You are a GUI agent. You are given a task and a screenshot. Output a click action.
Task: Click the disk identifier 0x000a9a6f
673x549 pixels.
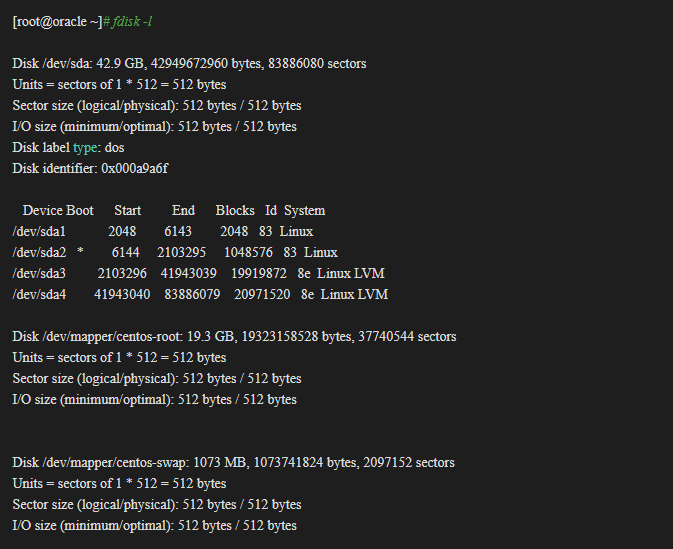click(134, 168)
